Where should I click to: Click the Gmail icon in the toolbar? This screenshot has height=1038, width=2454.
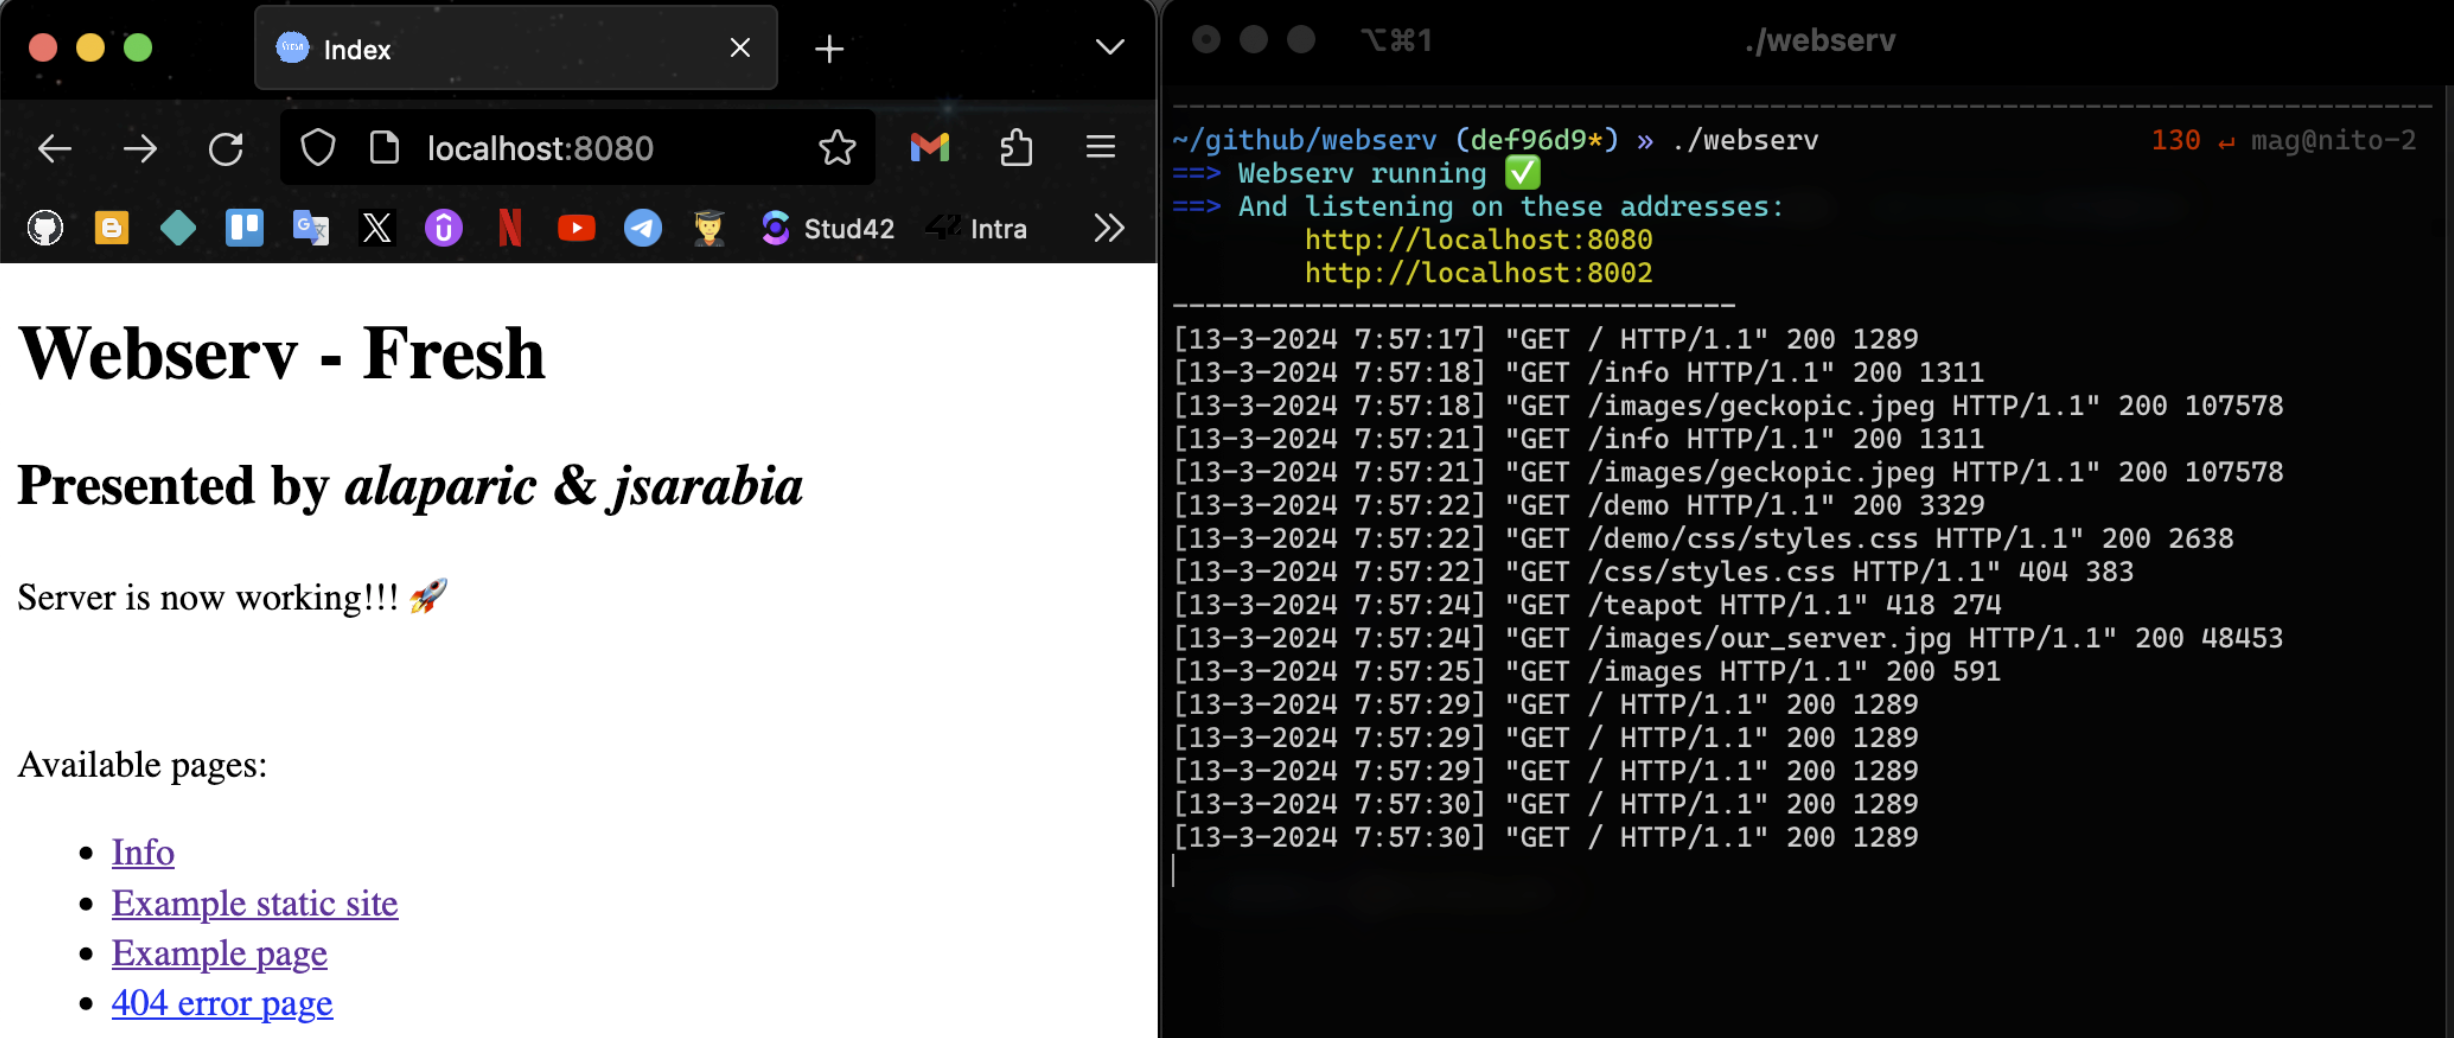pos(929,148)
